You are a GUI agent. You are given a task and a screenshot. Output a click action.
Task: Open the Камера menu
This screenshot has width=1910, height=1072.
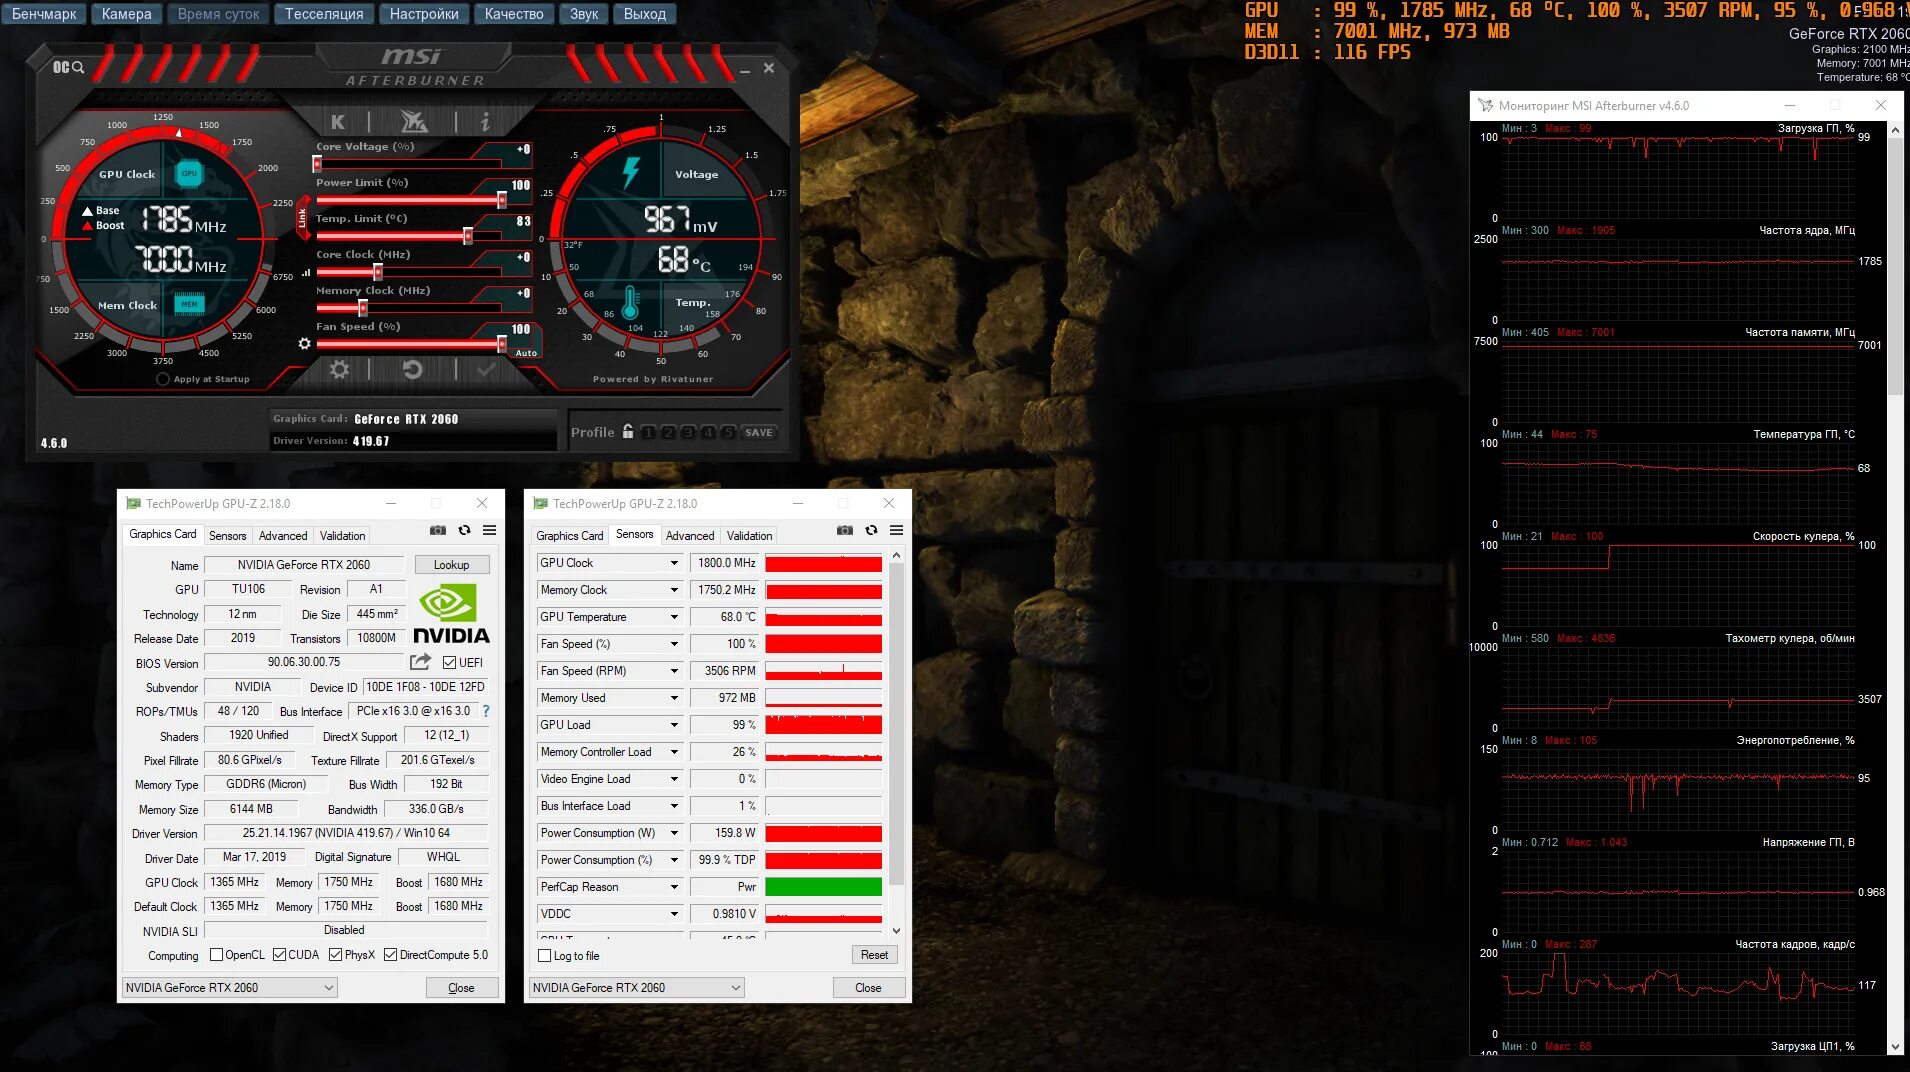[x=127, y=14]
